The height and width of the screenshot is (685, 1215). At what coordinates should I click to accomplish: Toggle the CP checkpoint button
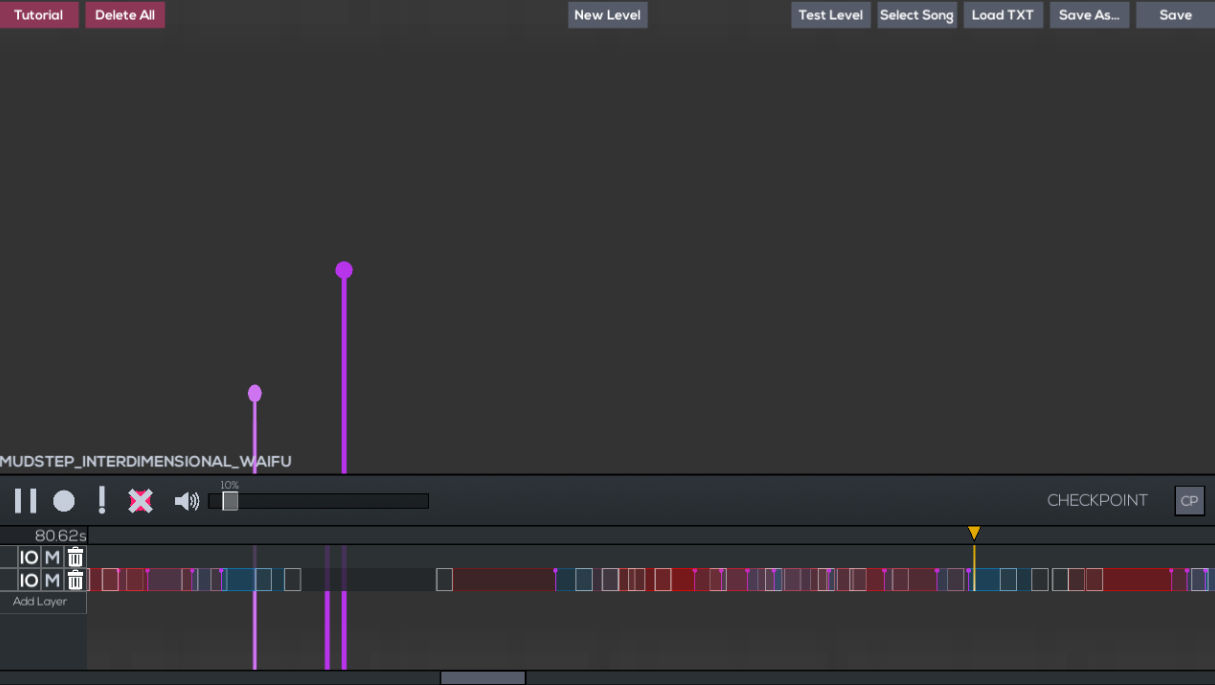[x=1189, y=501]
